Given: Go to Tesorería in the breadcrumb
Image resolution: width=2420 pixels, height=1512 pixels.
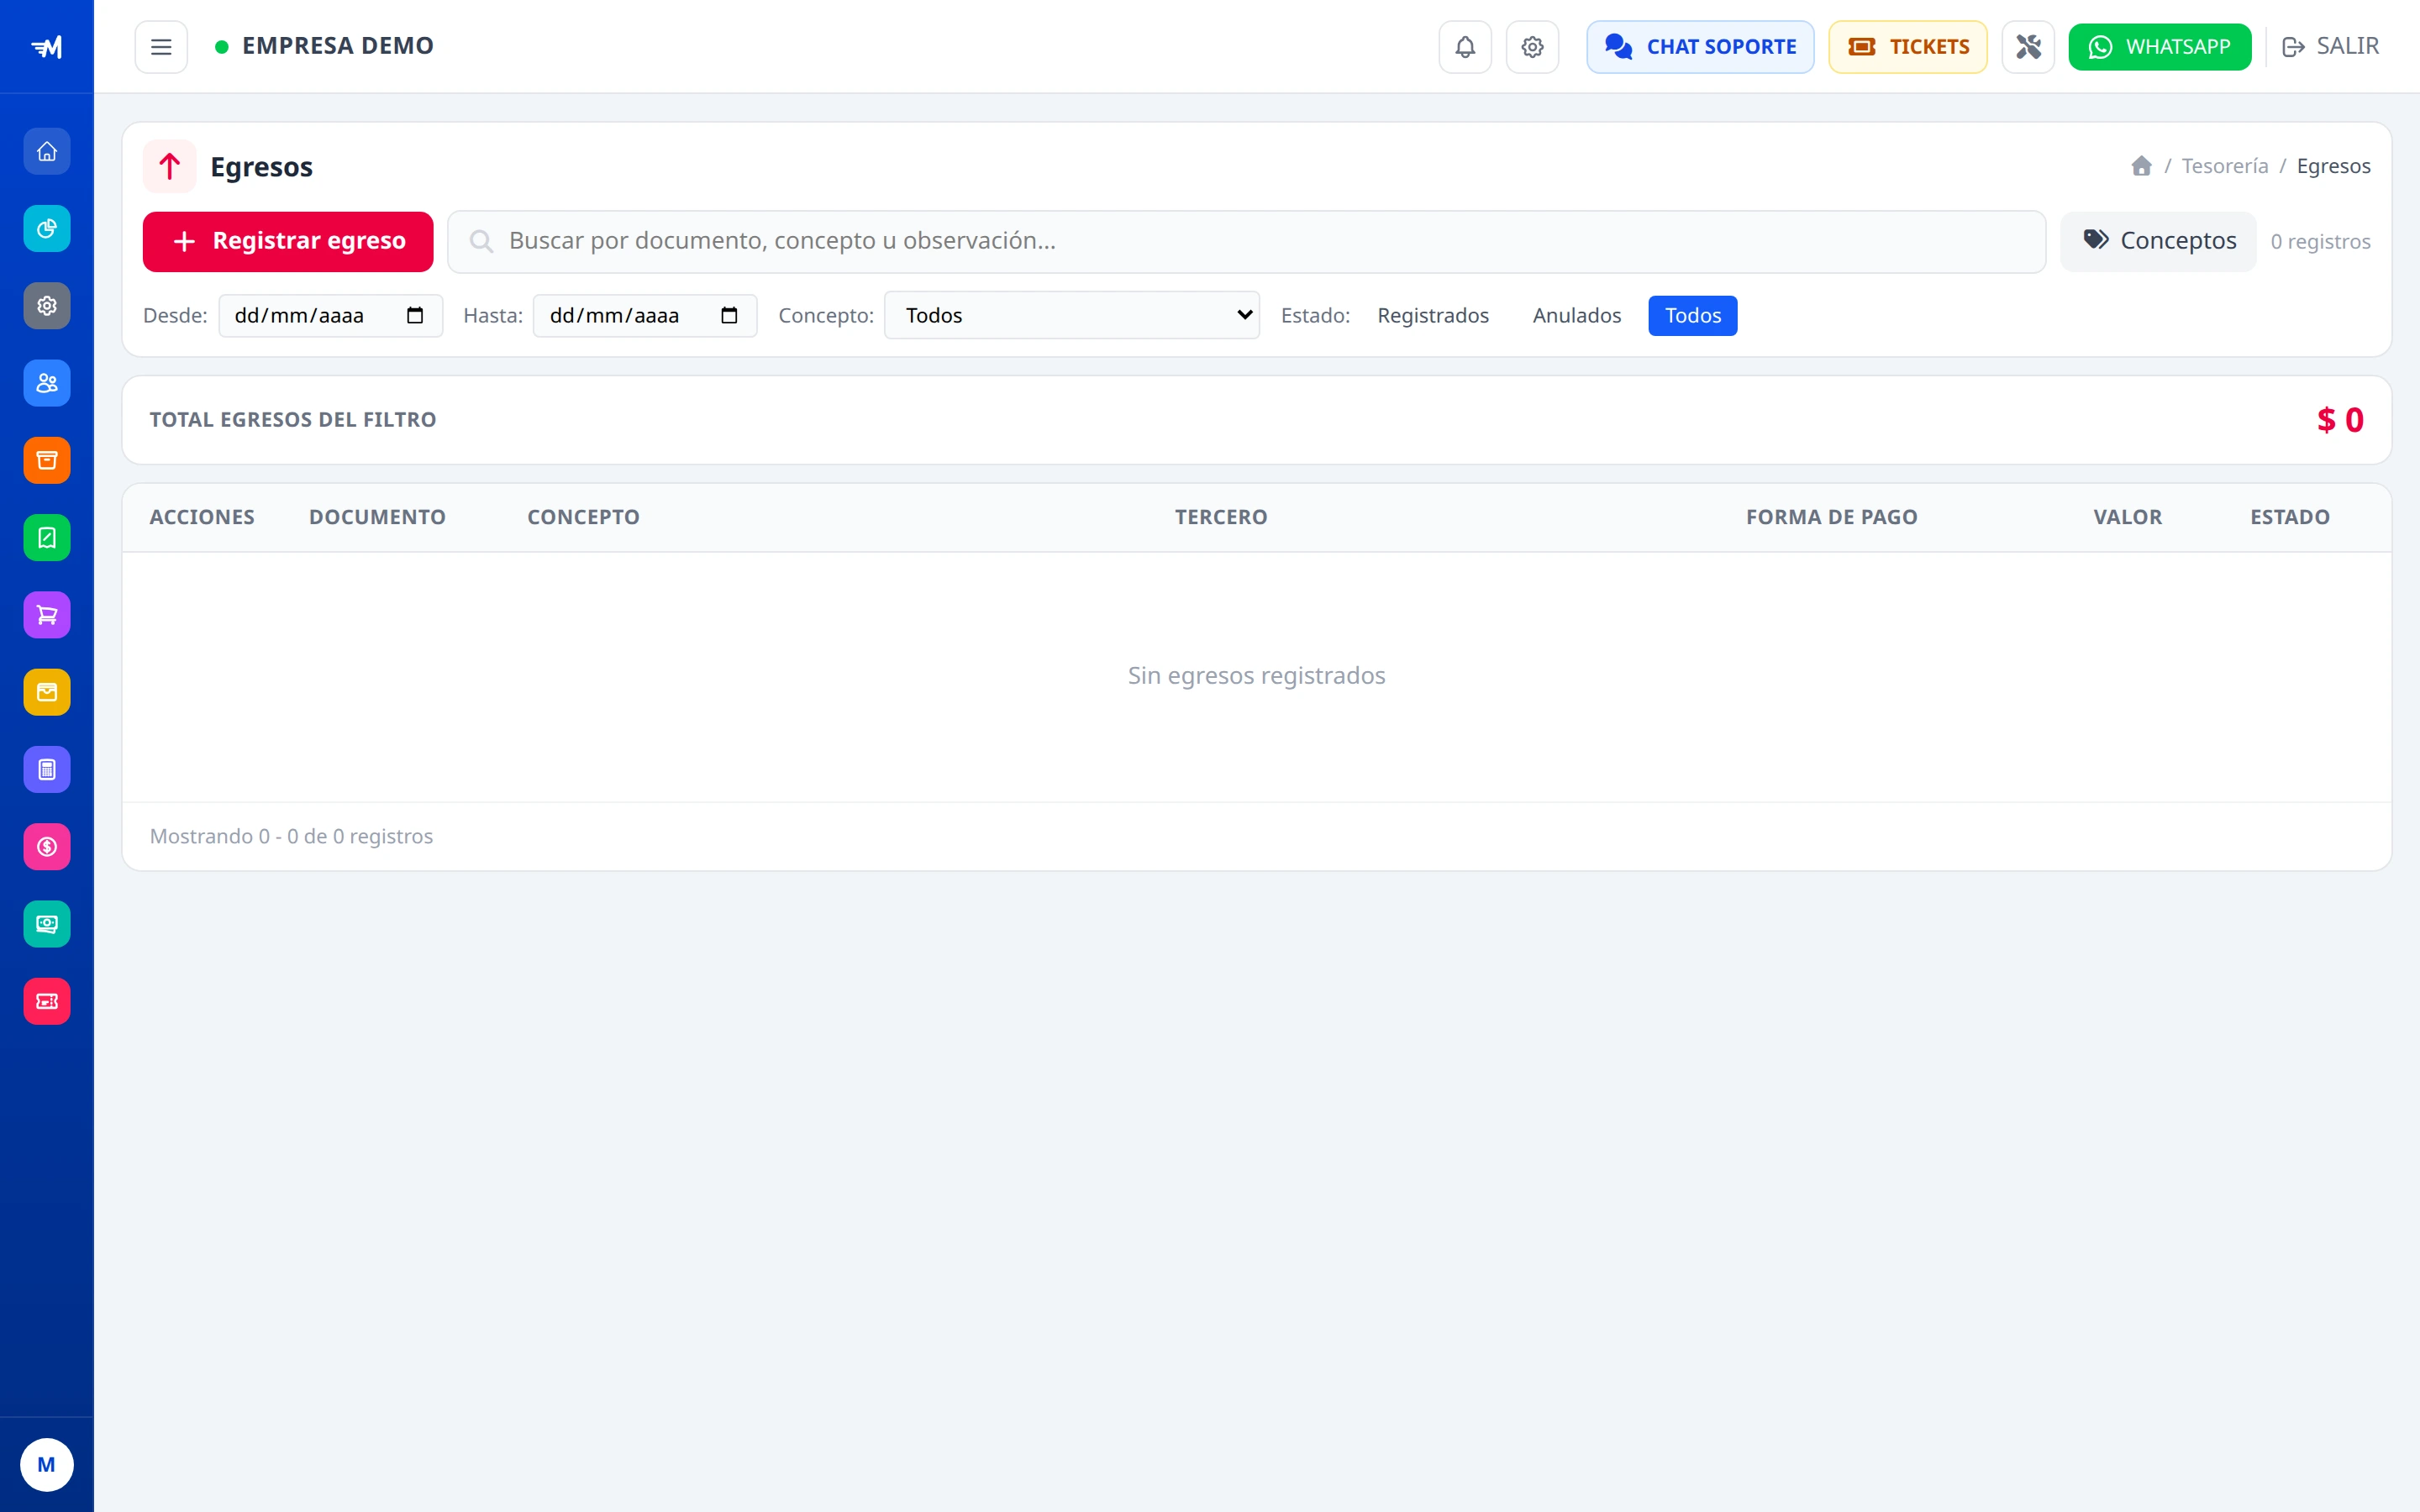Looking at the screenshot, I should (2225, 166).
